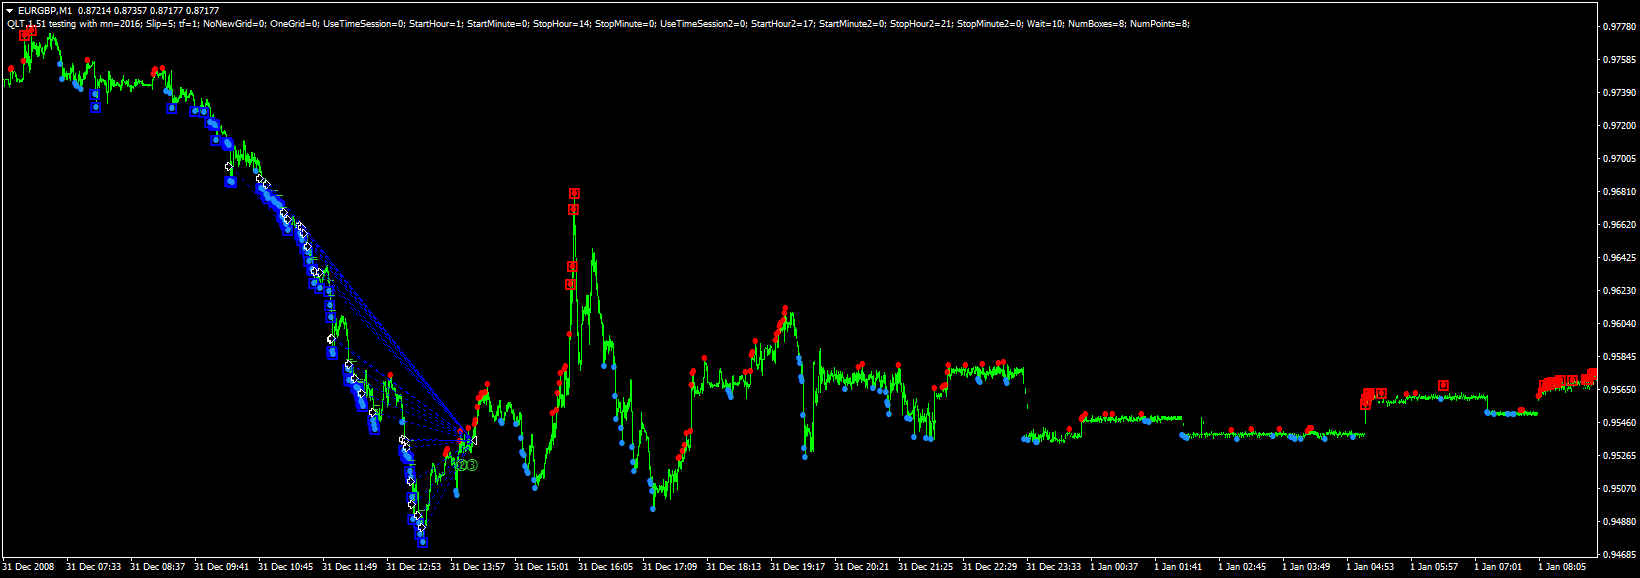The image size is (1640, 578).
Task: Click the 31 Dec 08:37 time label
Action: point(158,567)
